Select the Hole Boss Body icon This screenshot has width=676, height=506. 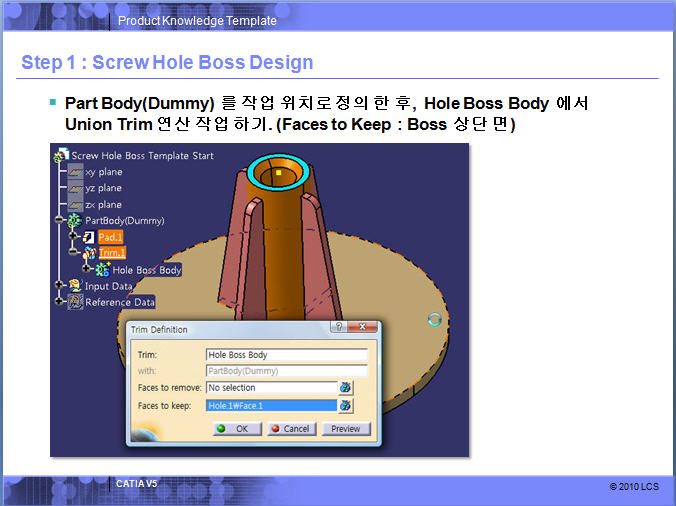101,270
